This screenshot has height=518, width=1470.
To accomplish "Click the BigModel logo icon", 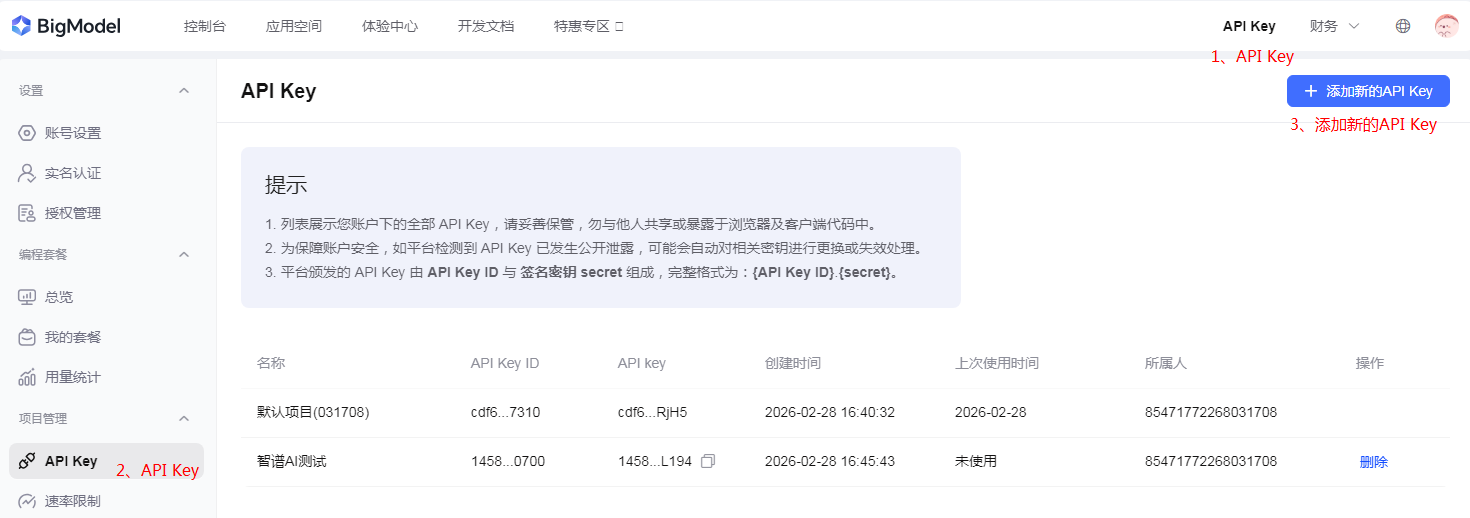I will tap(21, 26).
